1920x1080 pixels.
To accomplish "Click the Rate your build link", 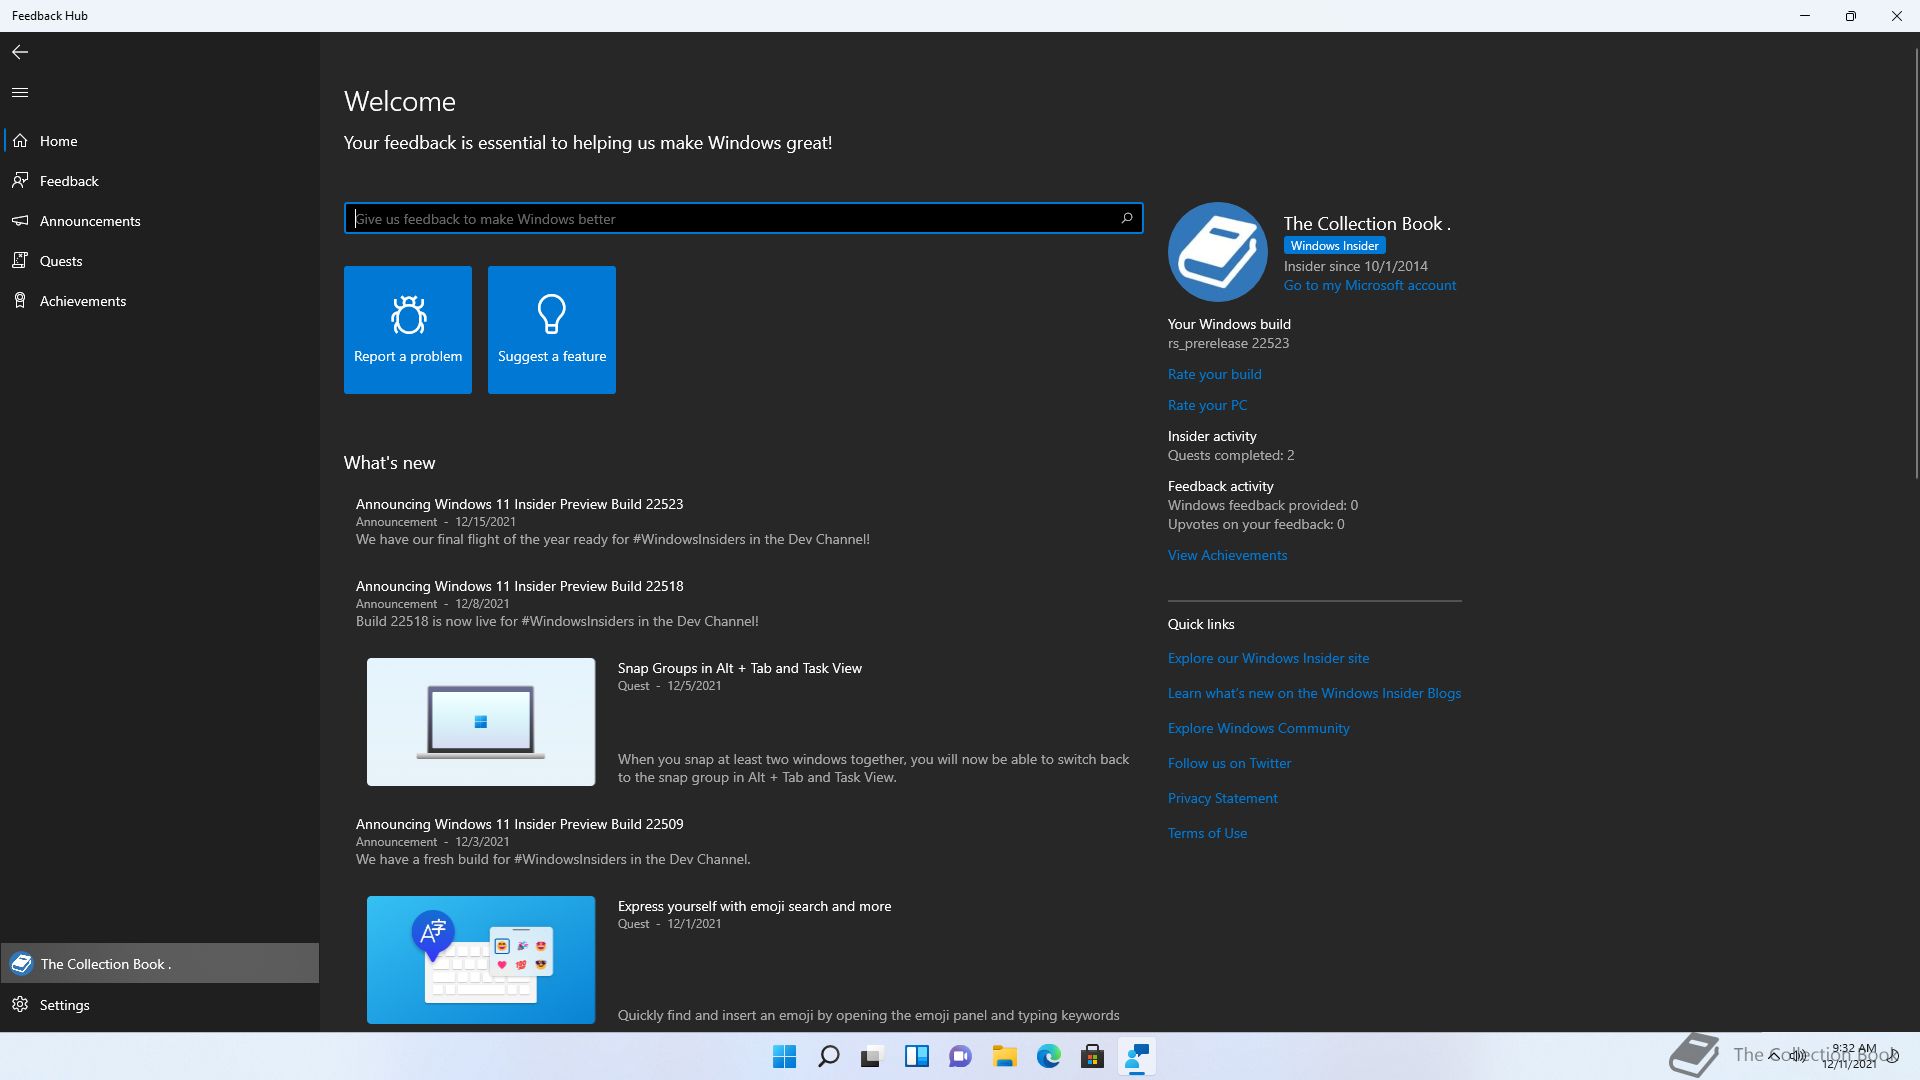I will coord(1215,374).
